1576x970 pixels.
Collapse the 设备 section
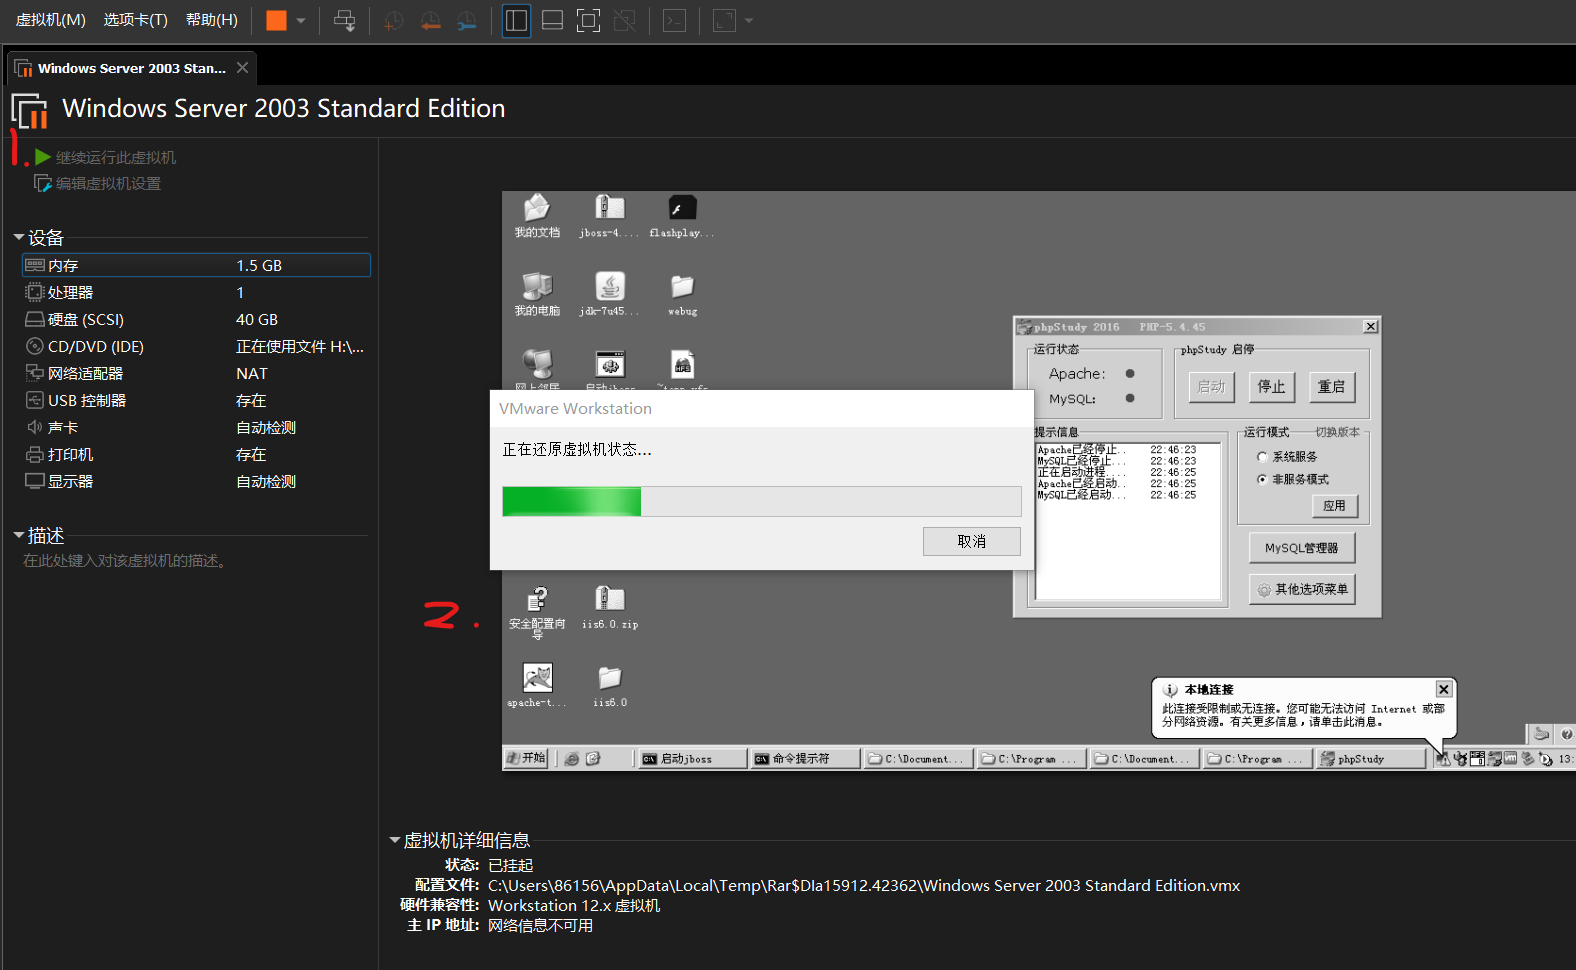19,237
